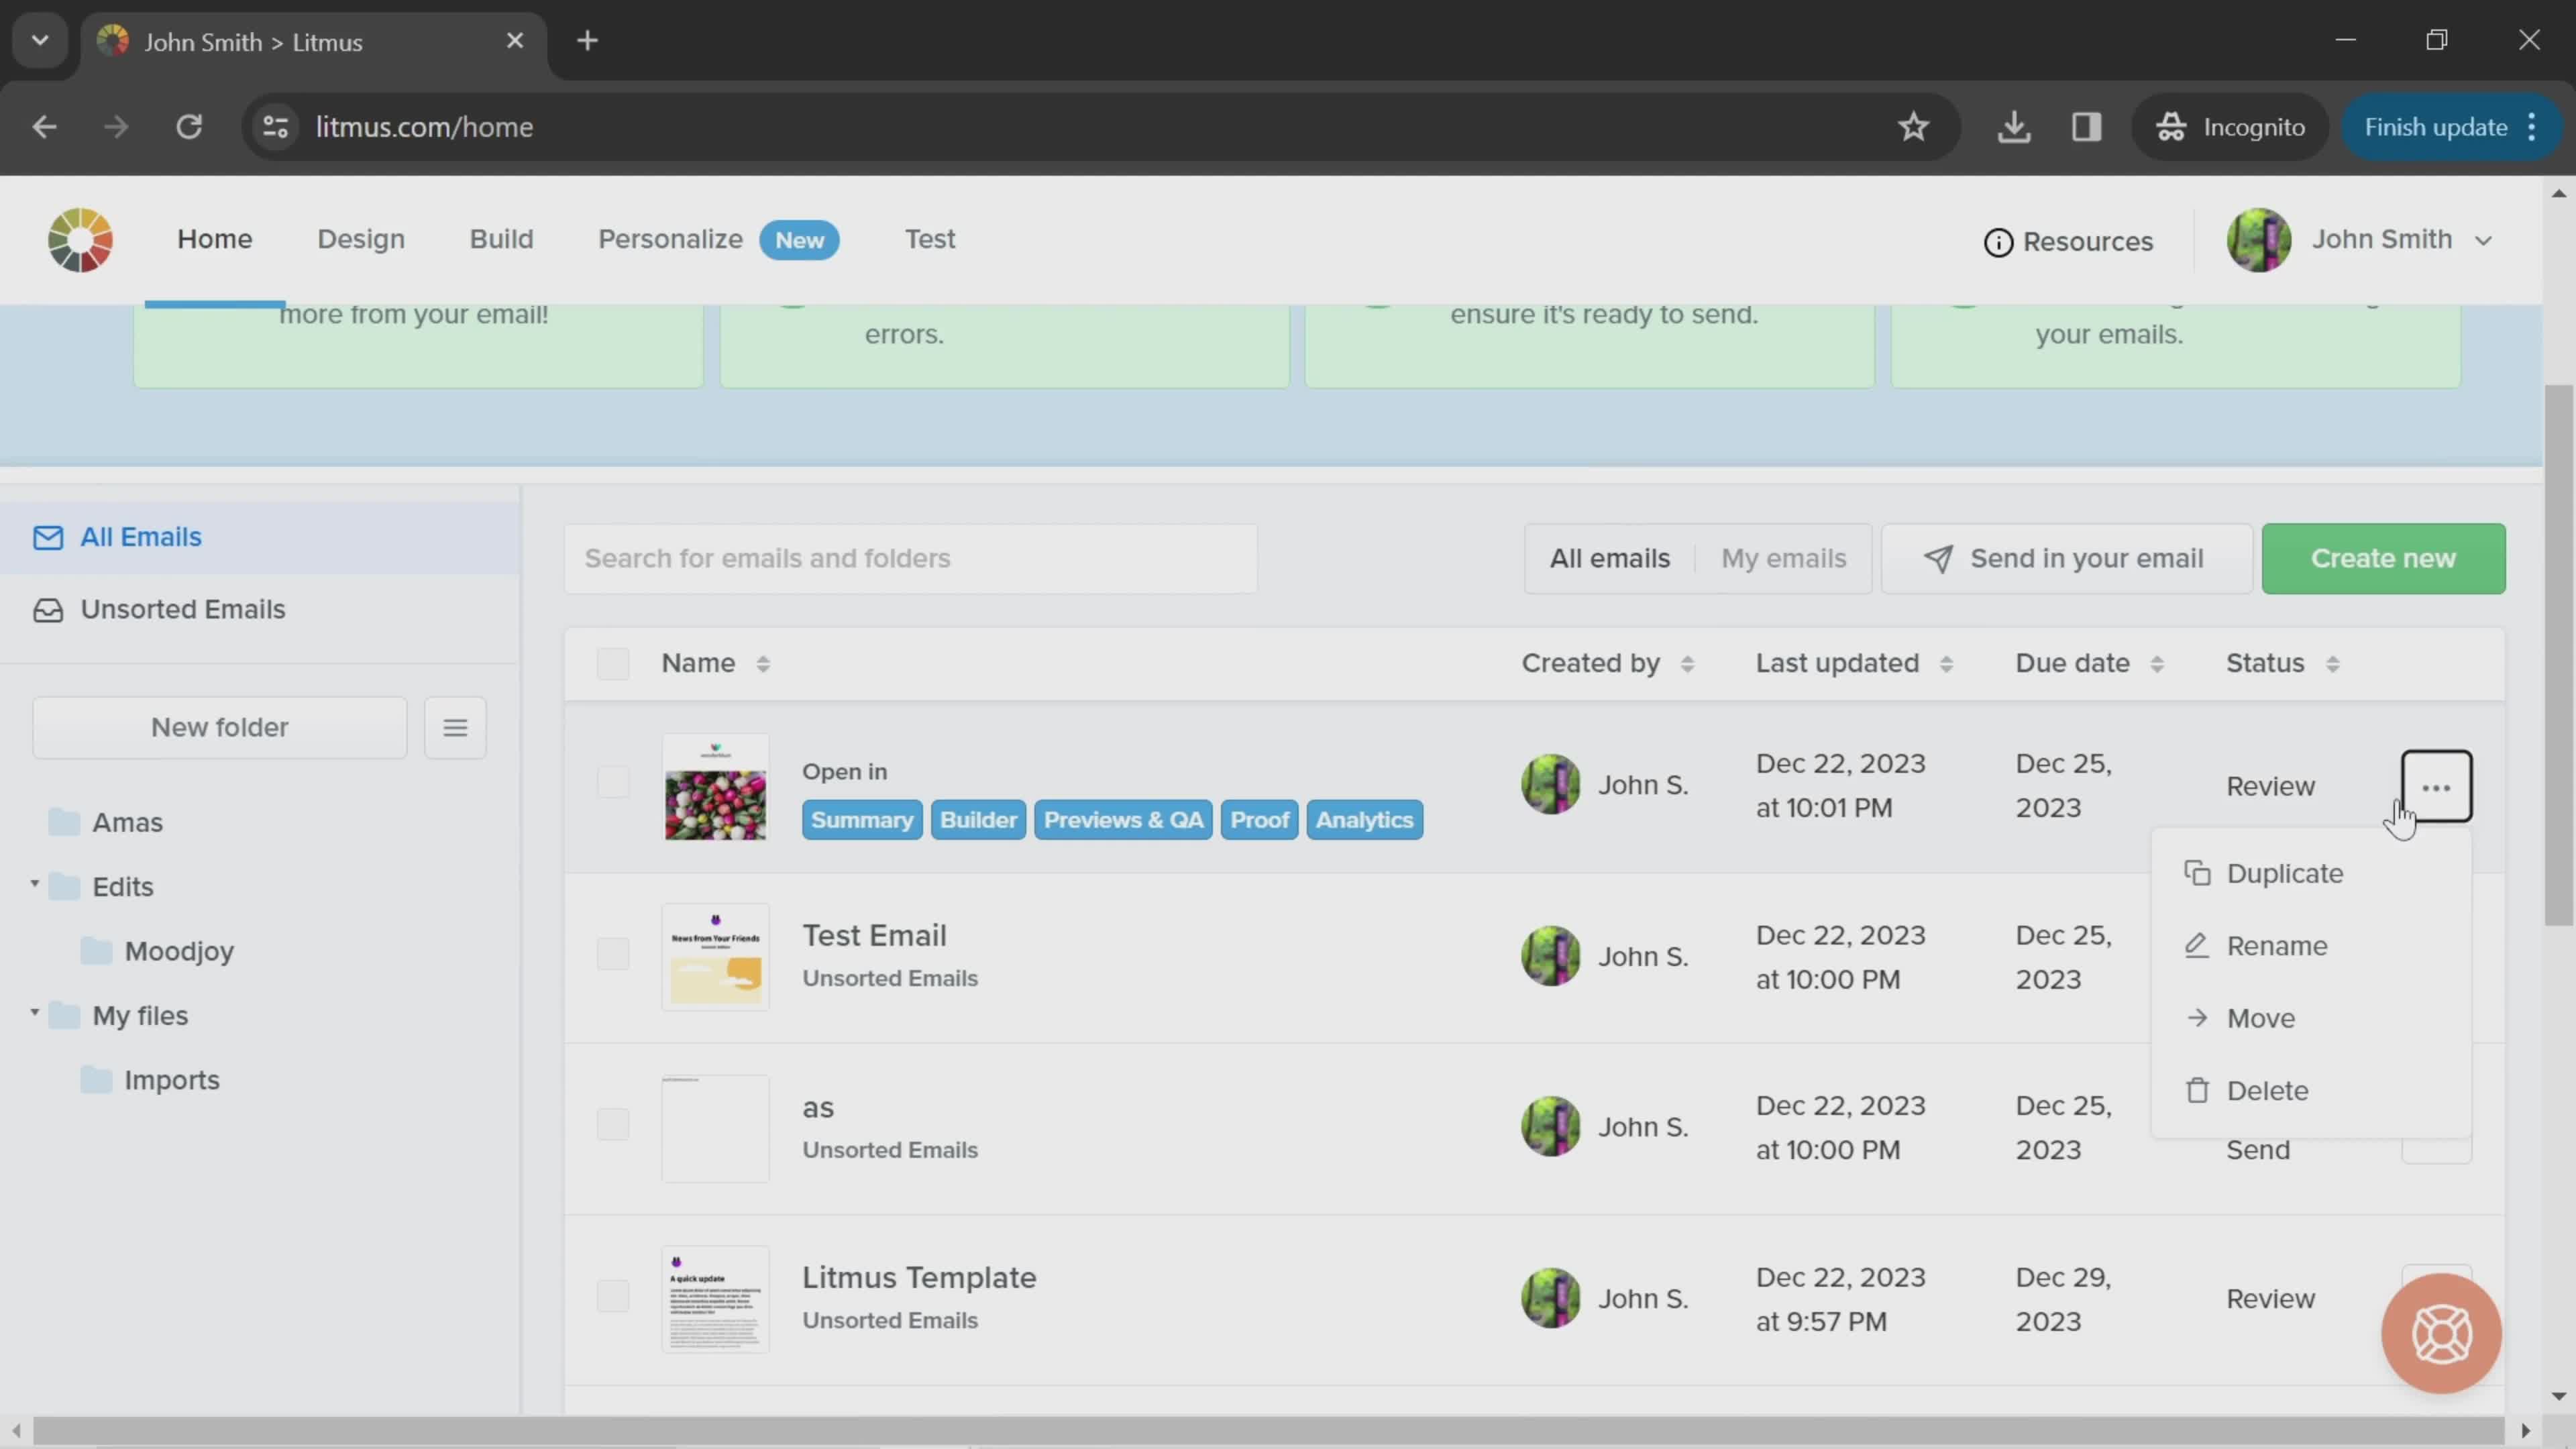
Task: Expand the My files folder in sidebar
Action: click(37, 1014)
